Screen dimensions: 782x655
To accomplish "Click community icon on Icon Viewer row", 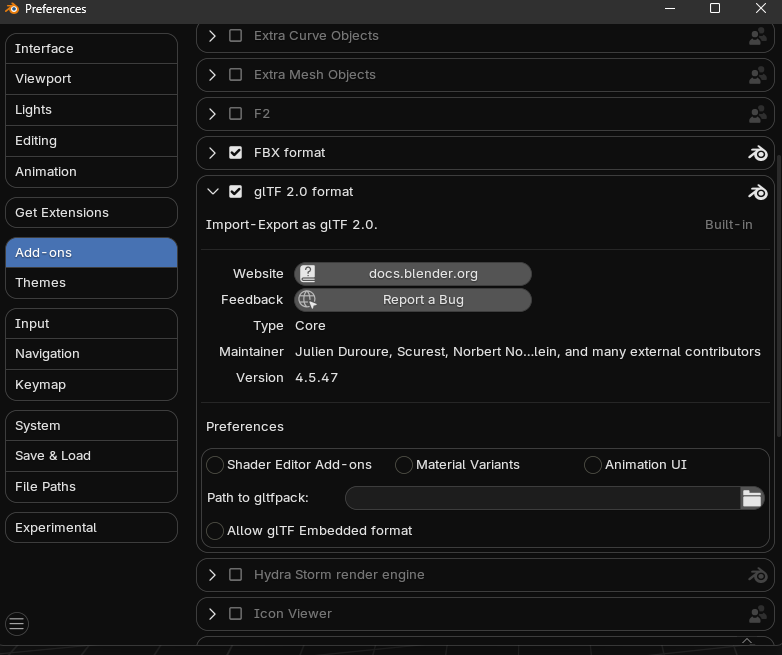I will coord(758,614).
